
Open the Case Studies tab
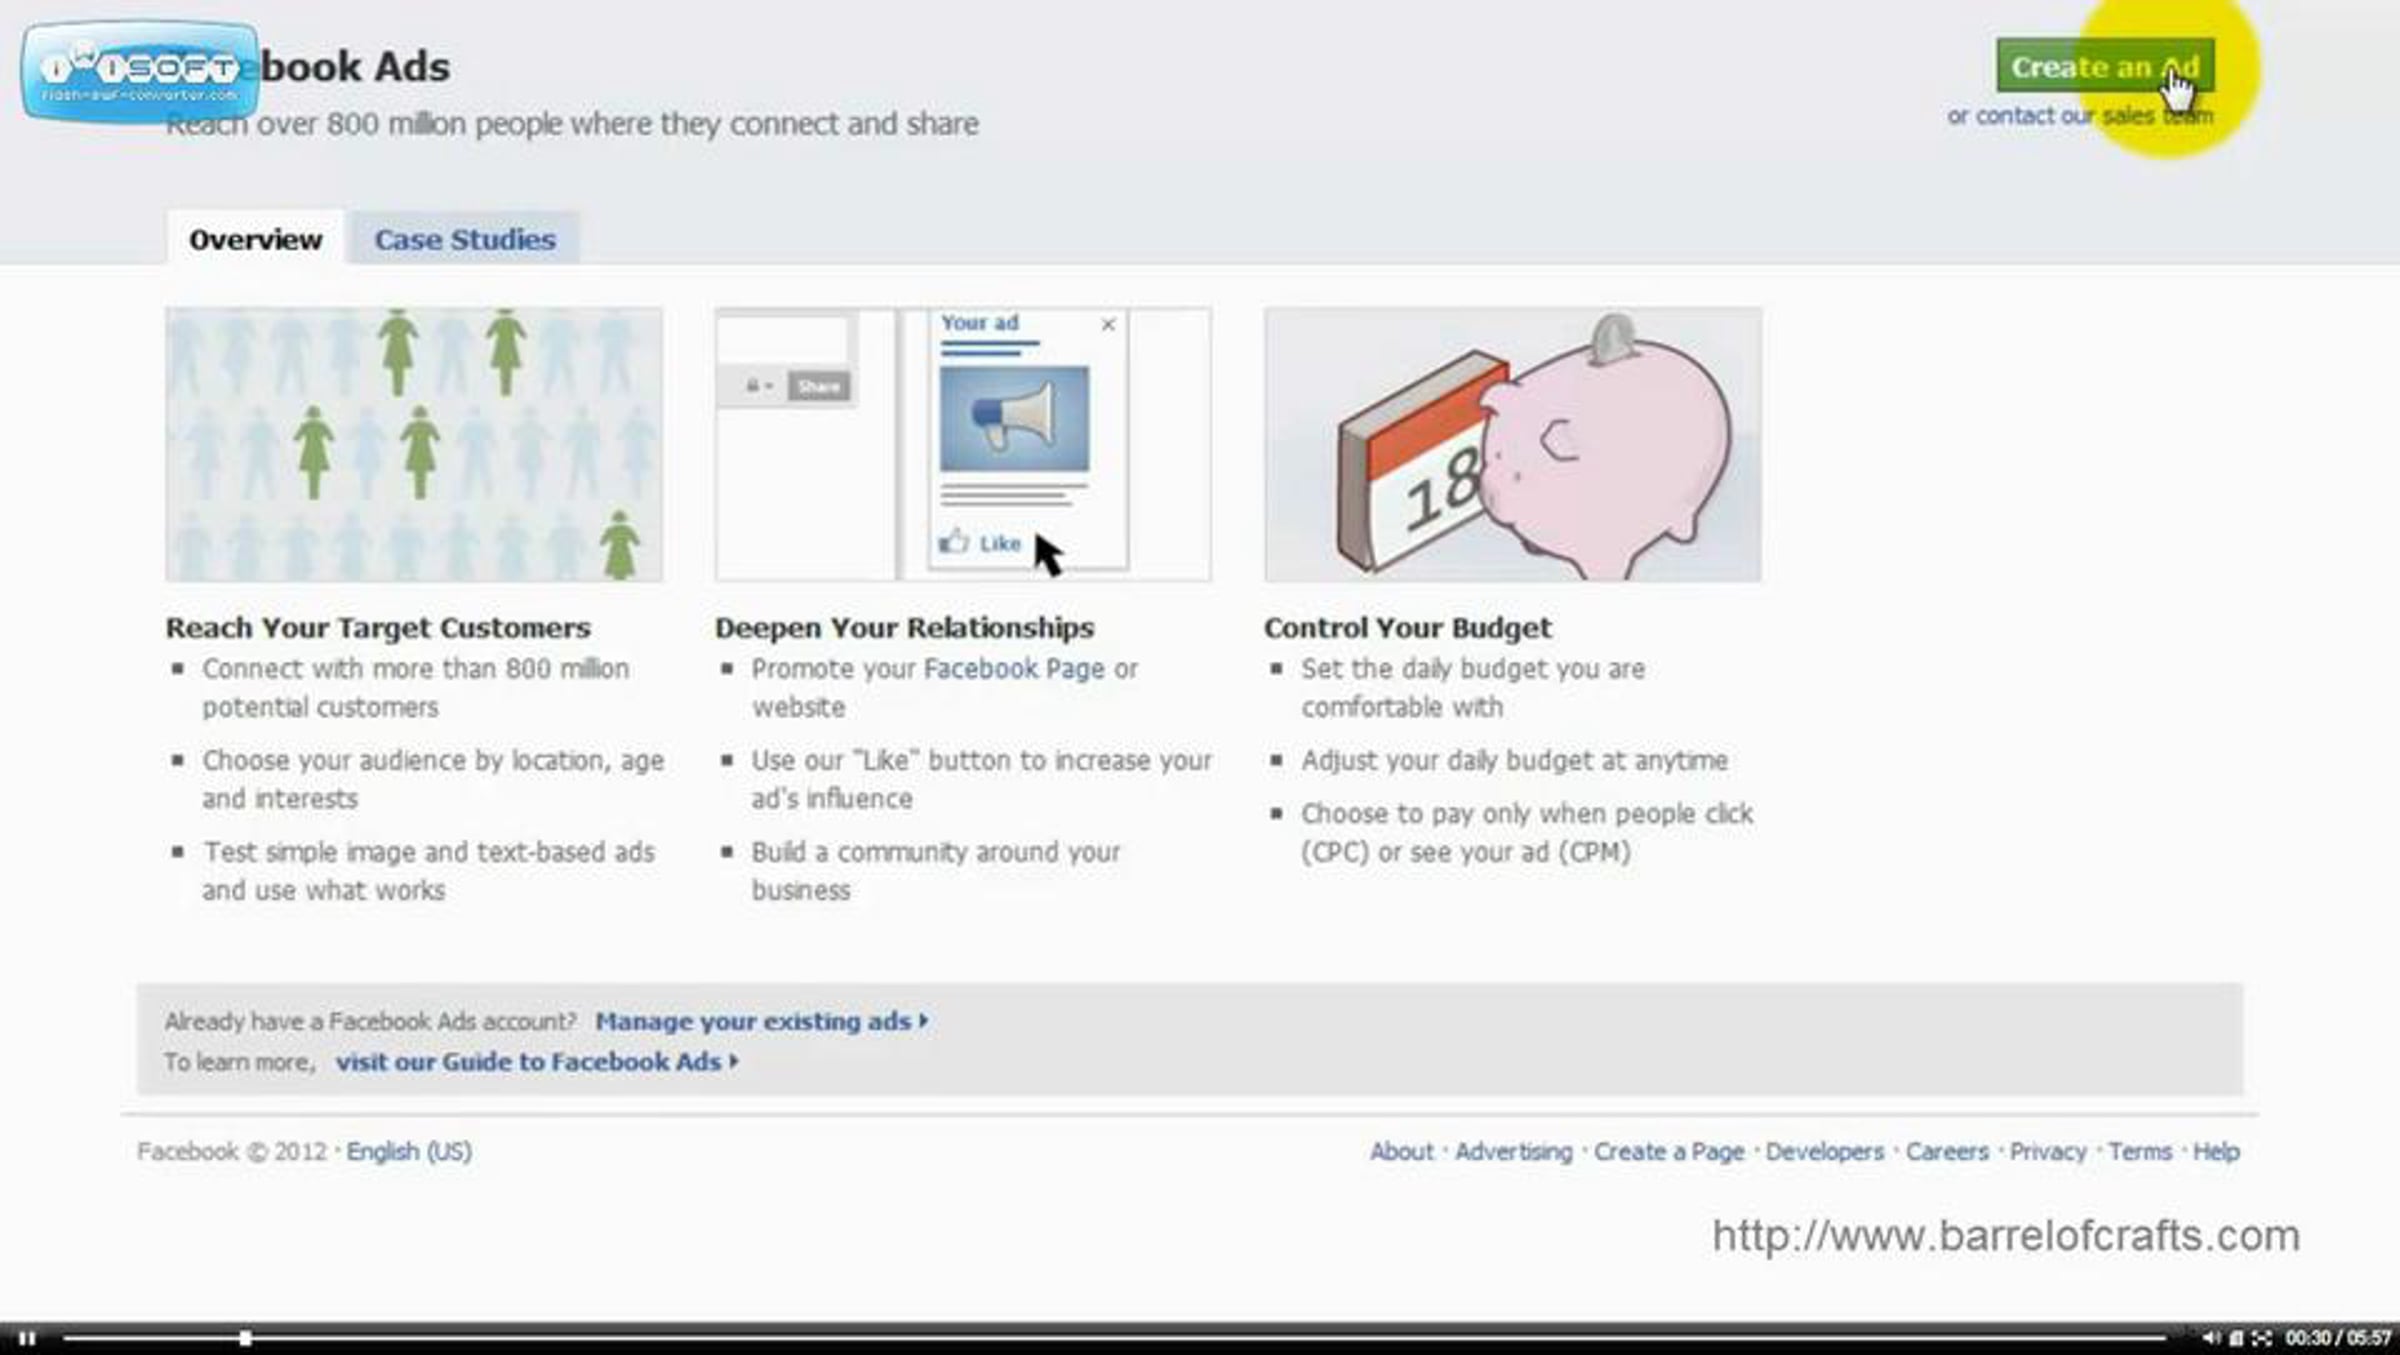coord(465,239)
